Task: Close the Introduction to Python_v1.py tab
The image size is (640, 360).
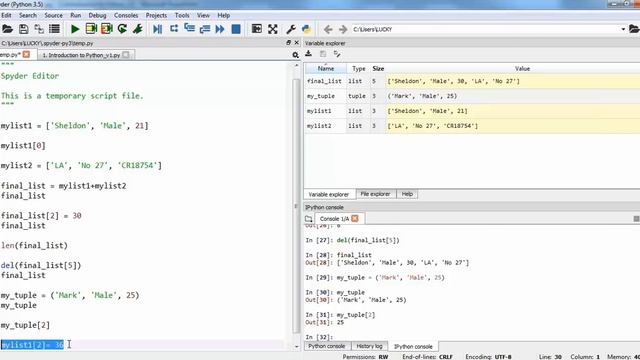Action: pyautogui.click(x=126, y=55)
